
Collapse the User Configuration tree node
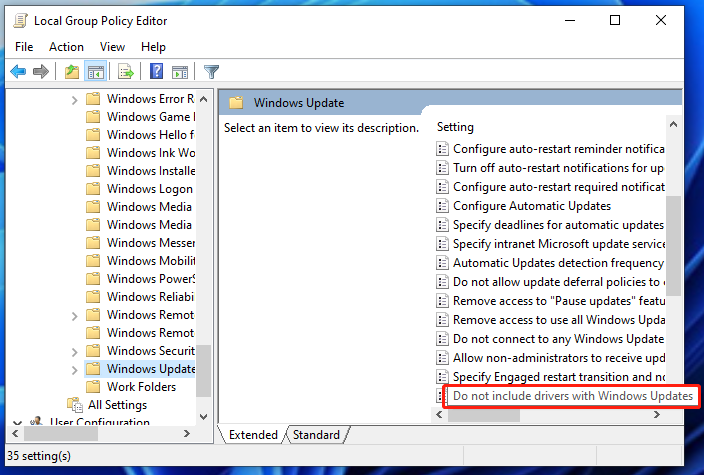coord(17,422)
